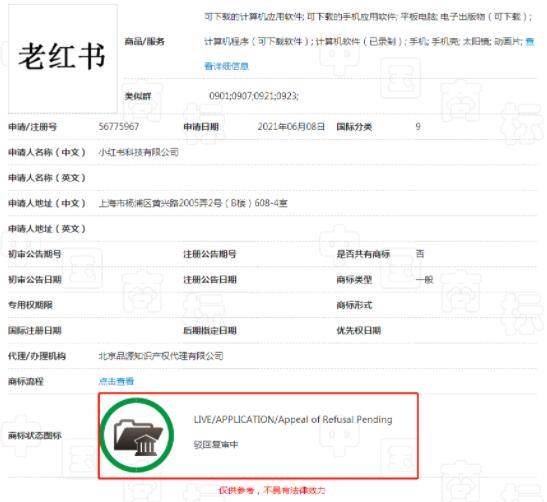Click the 老红书 trademark image
The height and width of the screenshot is (502, 547).
(x=62, y=58)
